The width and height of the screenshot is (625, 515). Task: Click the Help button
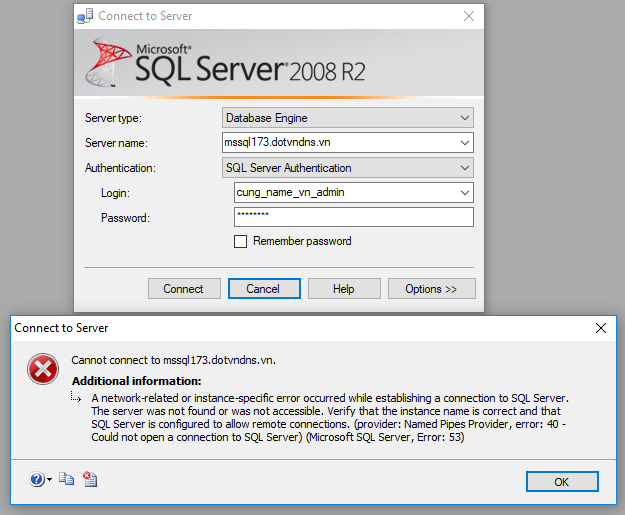pyautogui.click(x=344, y=289)
